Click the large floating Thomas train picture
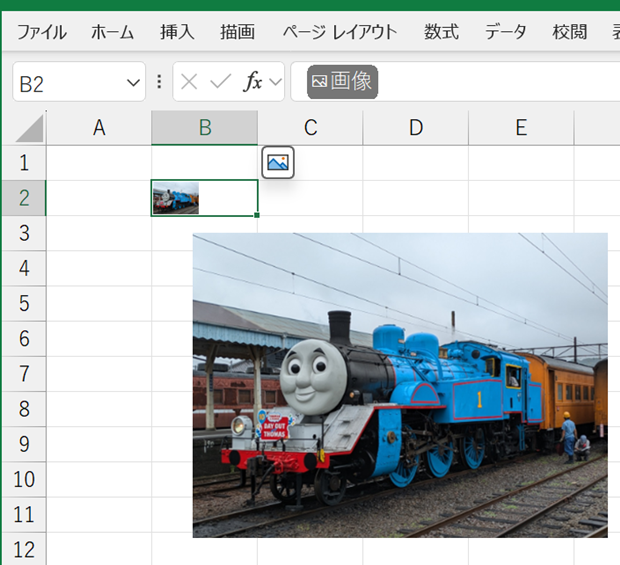Screen dimensions: 620x565 (400, 385)
